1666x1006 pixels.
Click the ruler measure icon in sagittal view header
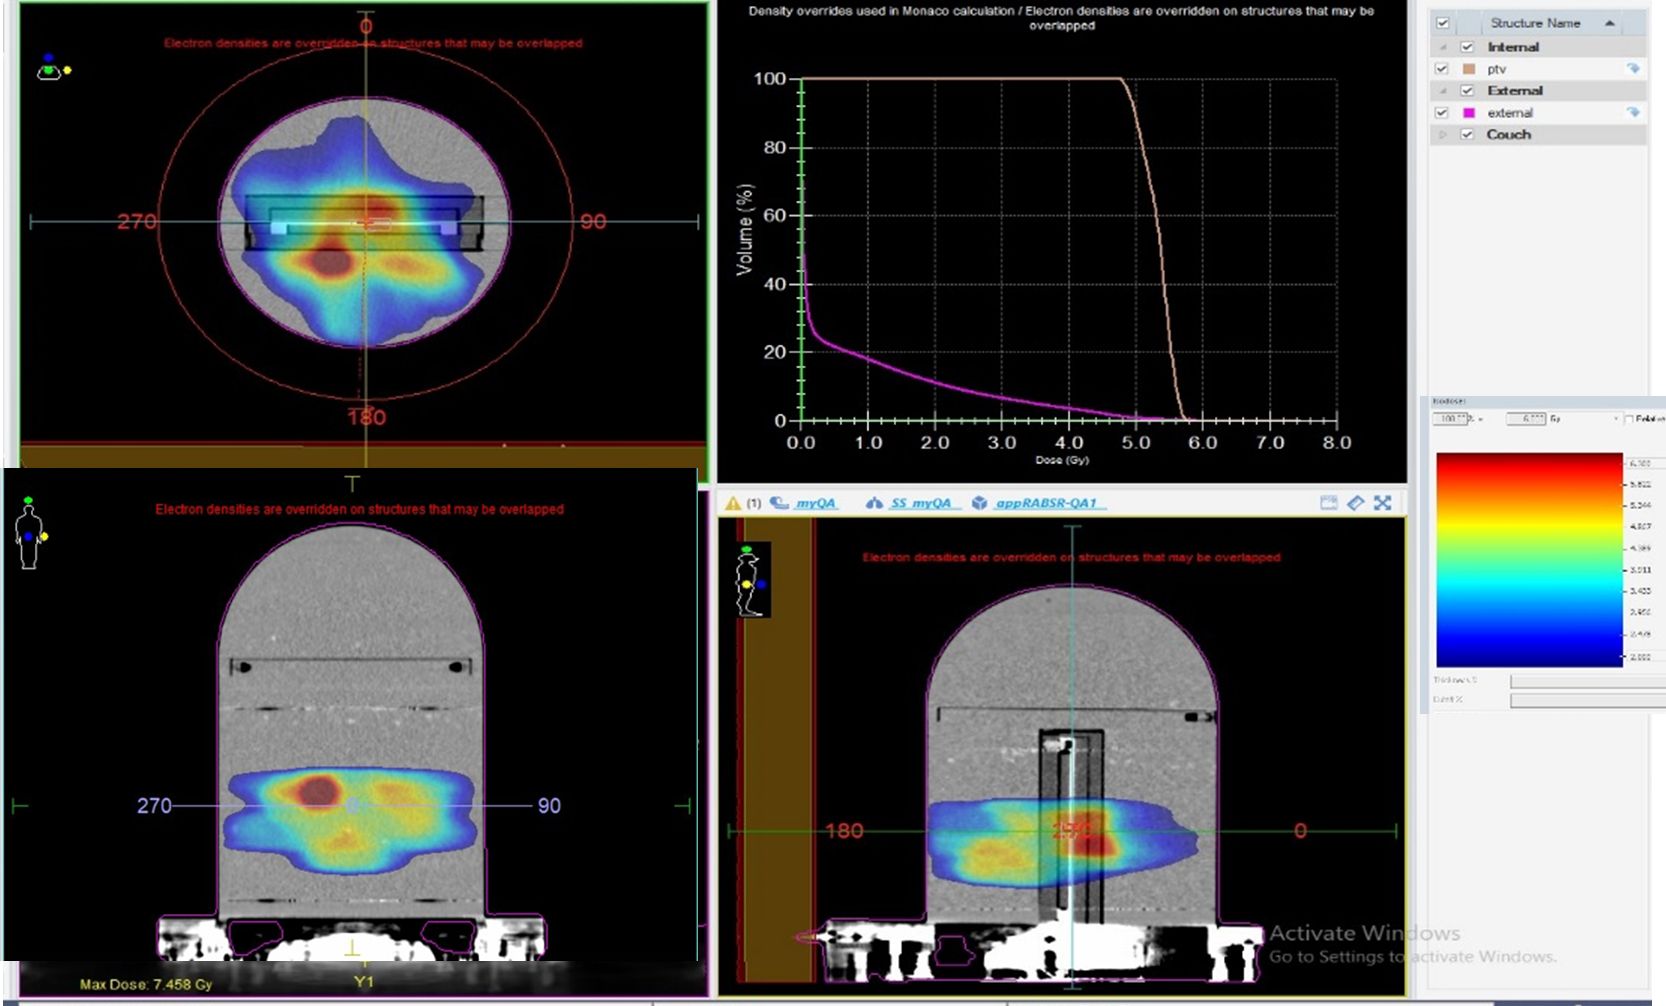(x=1355, y=502)
